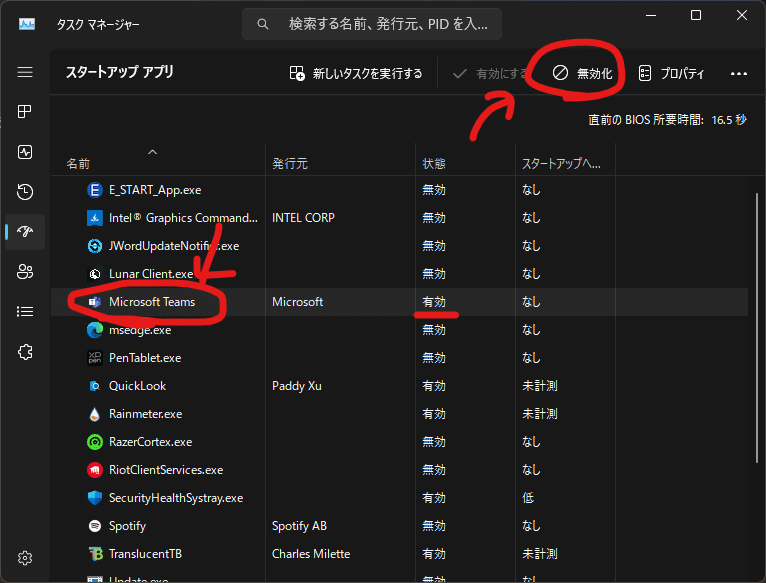The width and height of the screenshot is (766, 583).
Task: Click the msedge.exe Edge icon
Action: (95, 330)
